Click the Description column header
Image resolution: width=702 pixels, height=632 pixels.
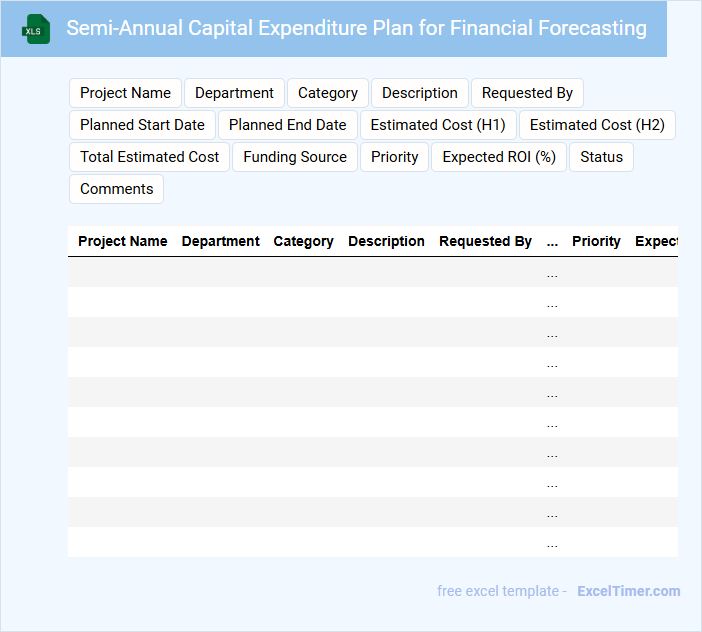tap(386, 241)
